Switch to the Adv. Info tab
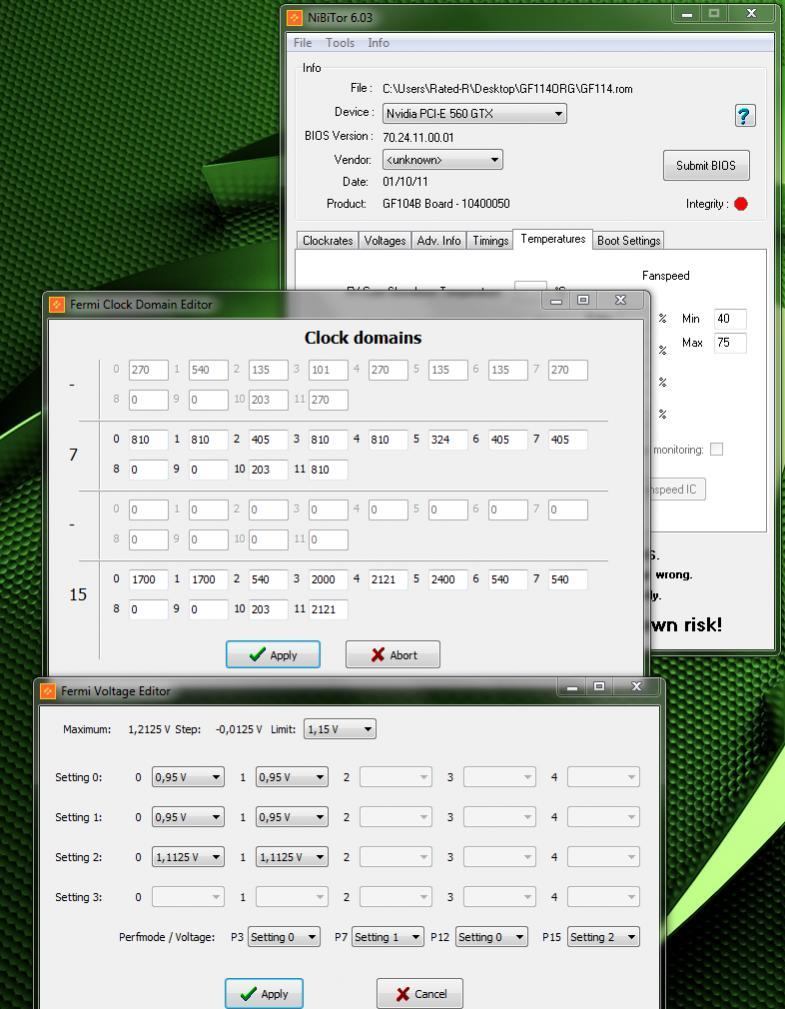 (x=439, y=241)
